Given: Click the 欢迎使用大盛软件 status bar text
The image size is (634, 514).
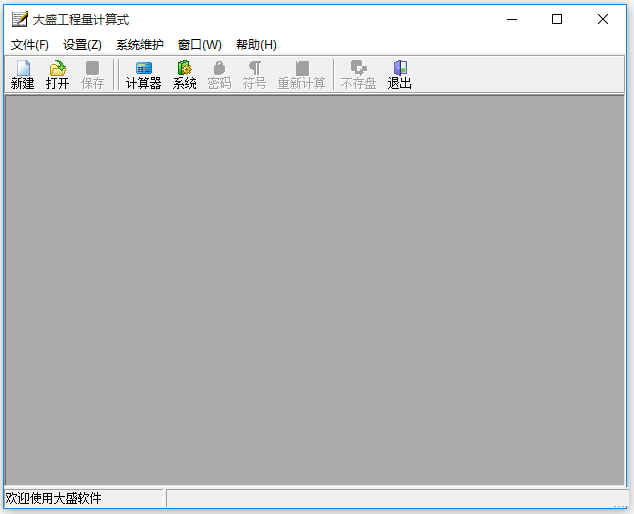Looking at the screenshot, I should pyautogui.click(x=54, y=498).
